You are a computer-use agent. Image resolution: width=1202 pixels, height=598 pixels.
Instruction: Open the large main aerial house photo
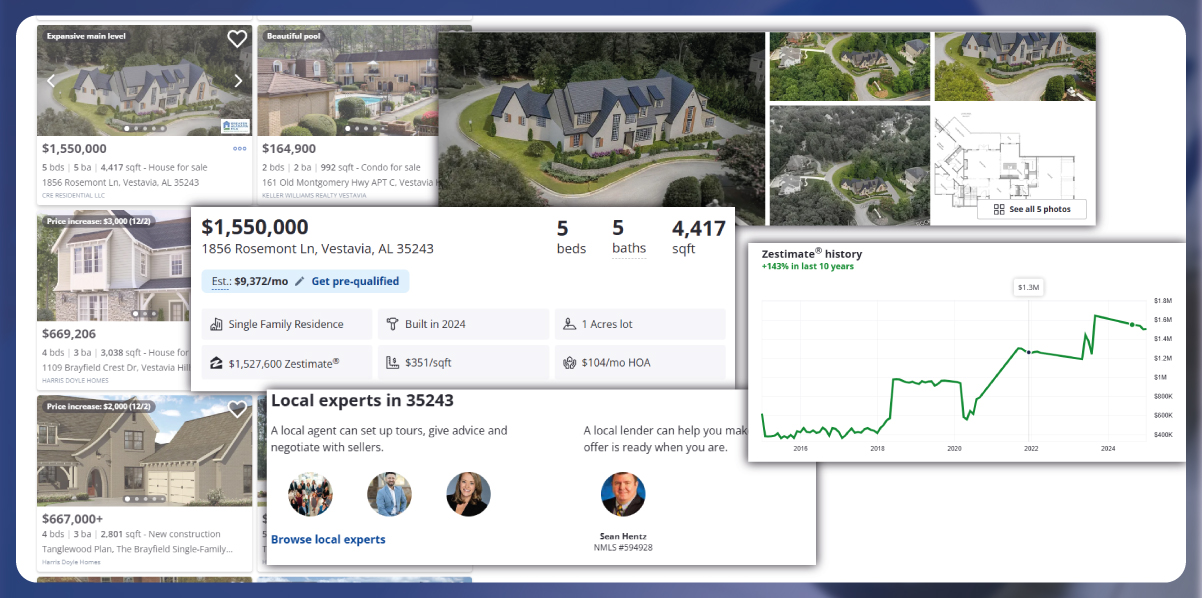pos(602,129)
